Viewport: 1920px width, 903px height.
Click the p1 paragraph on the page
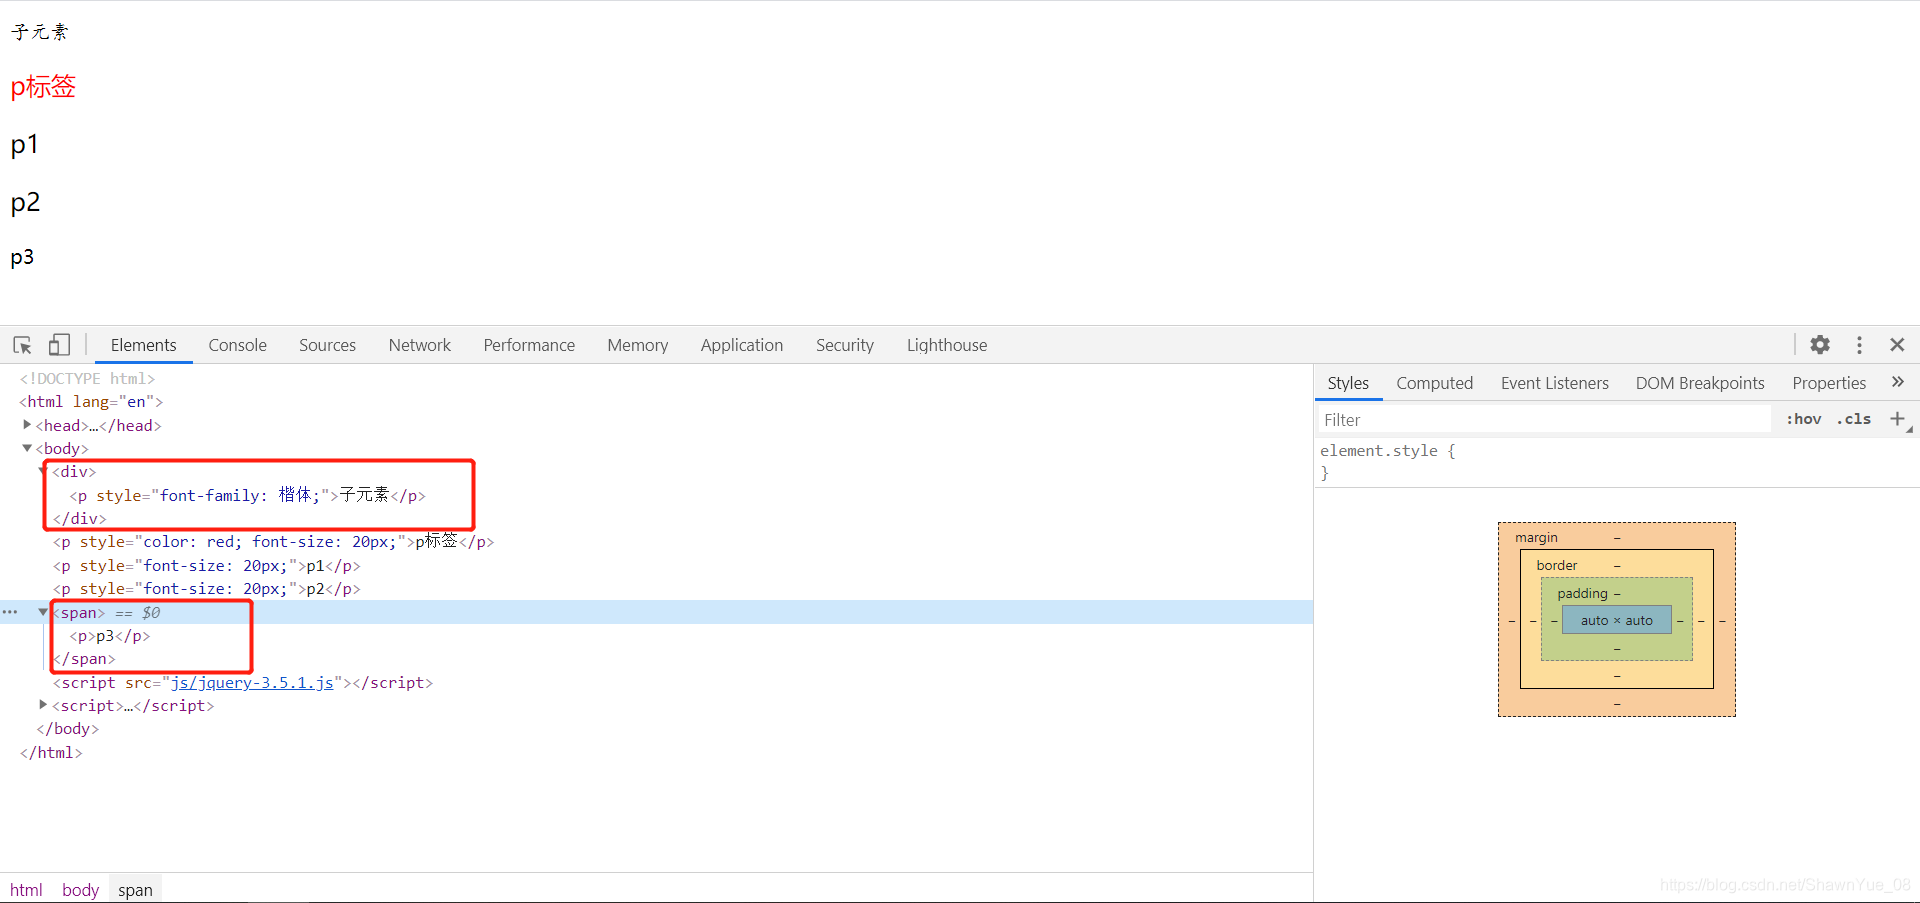point(24,145)
